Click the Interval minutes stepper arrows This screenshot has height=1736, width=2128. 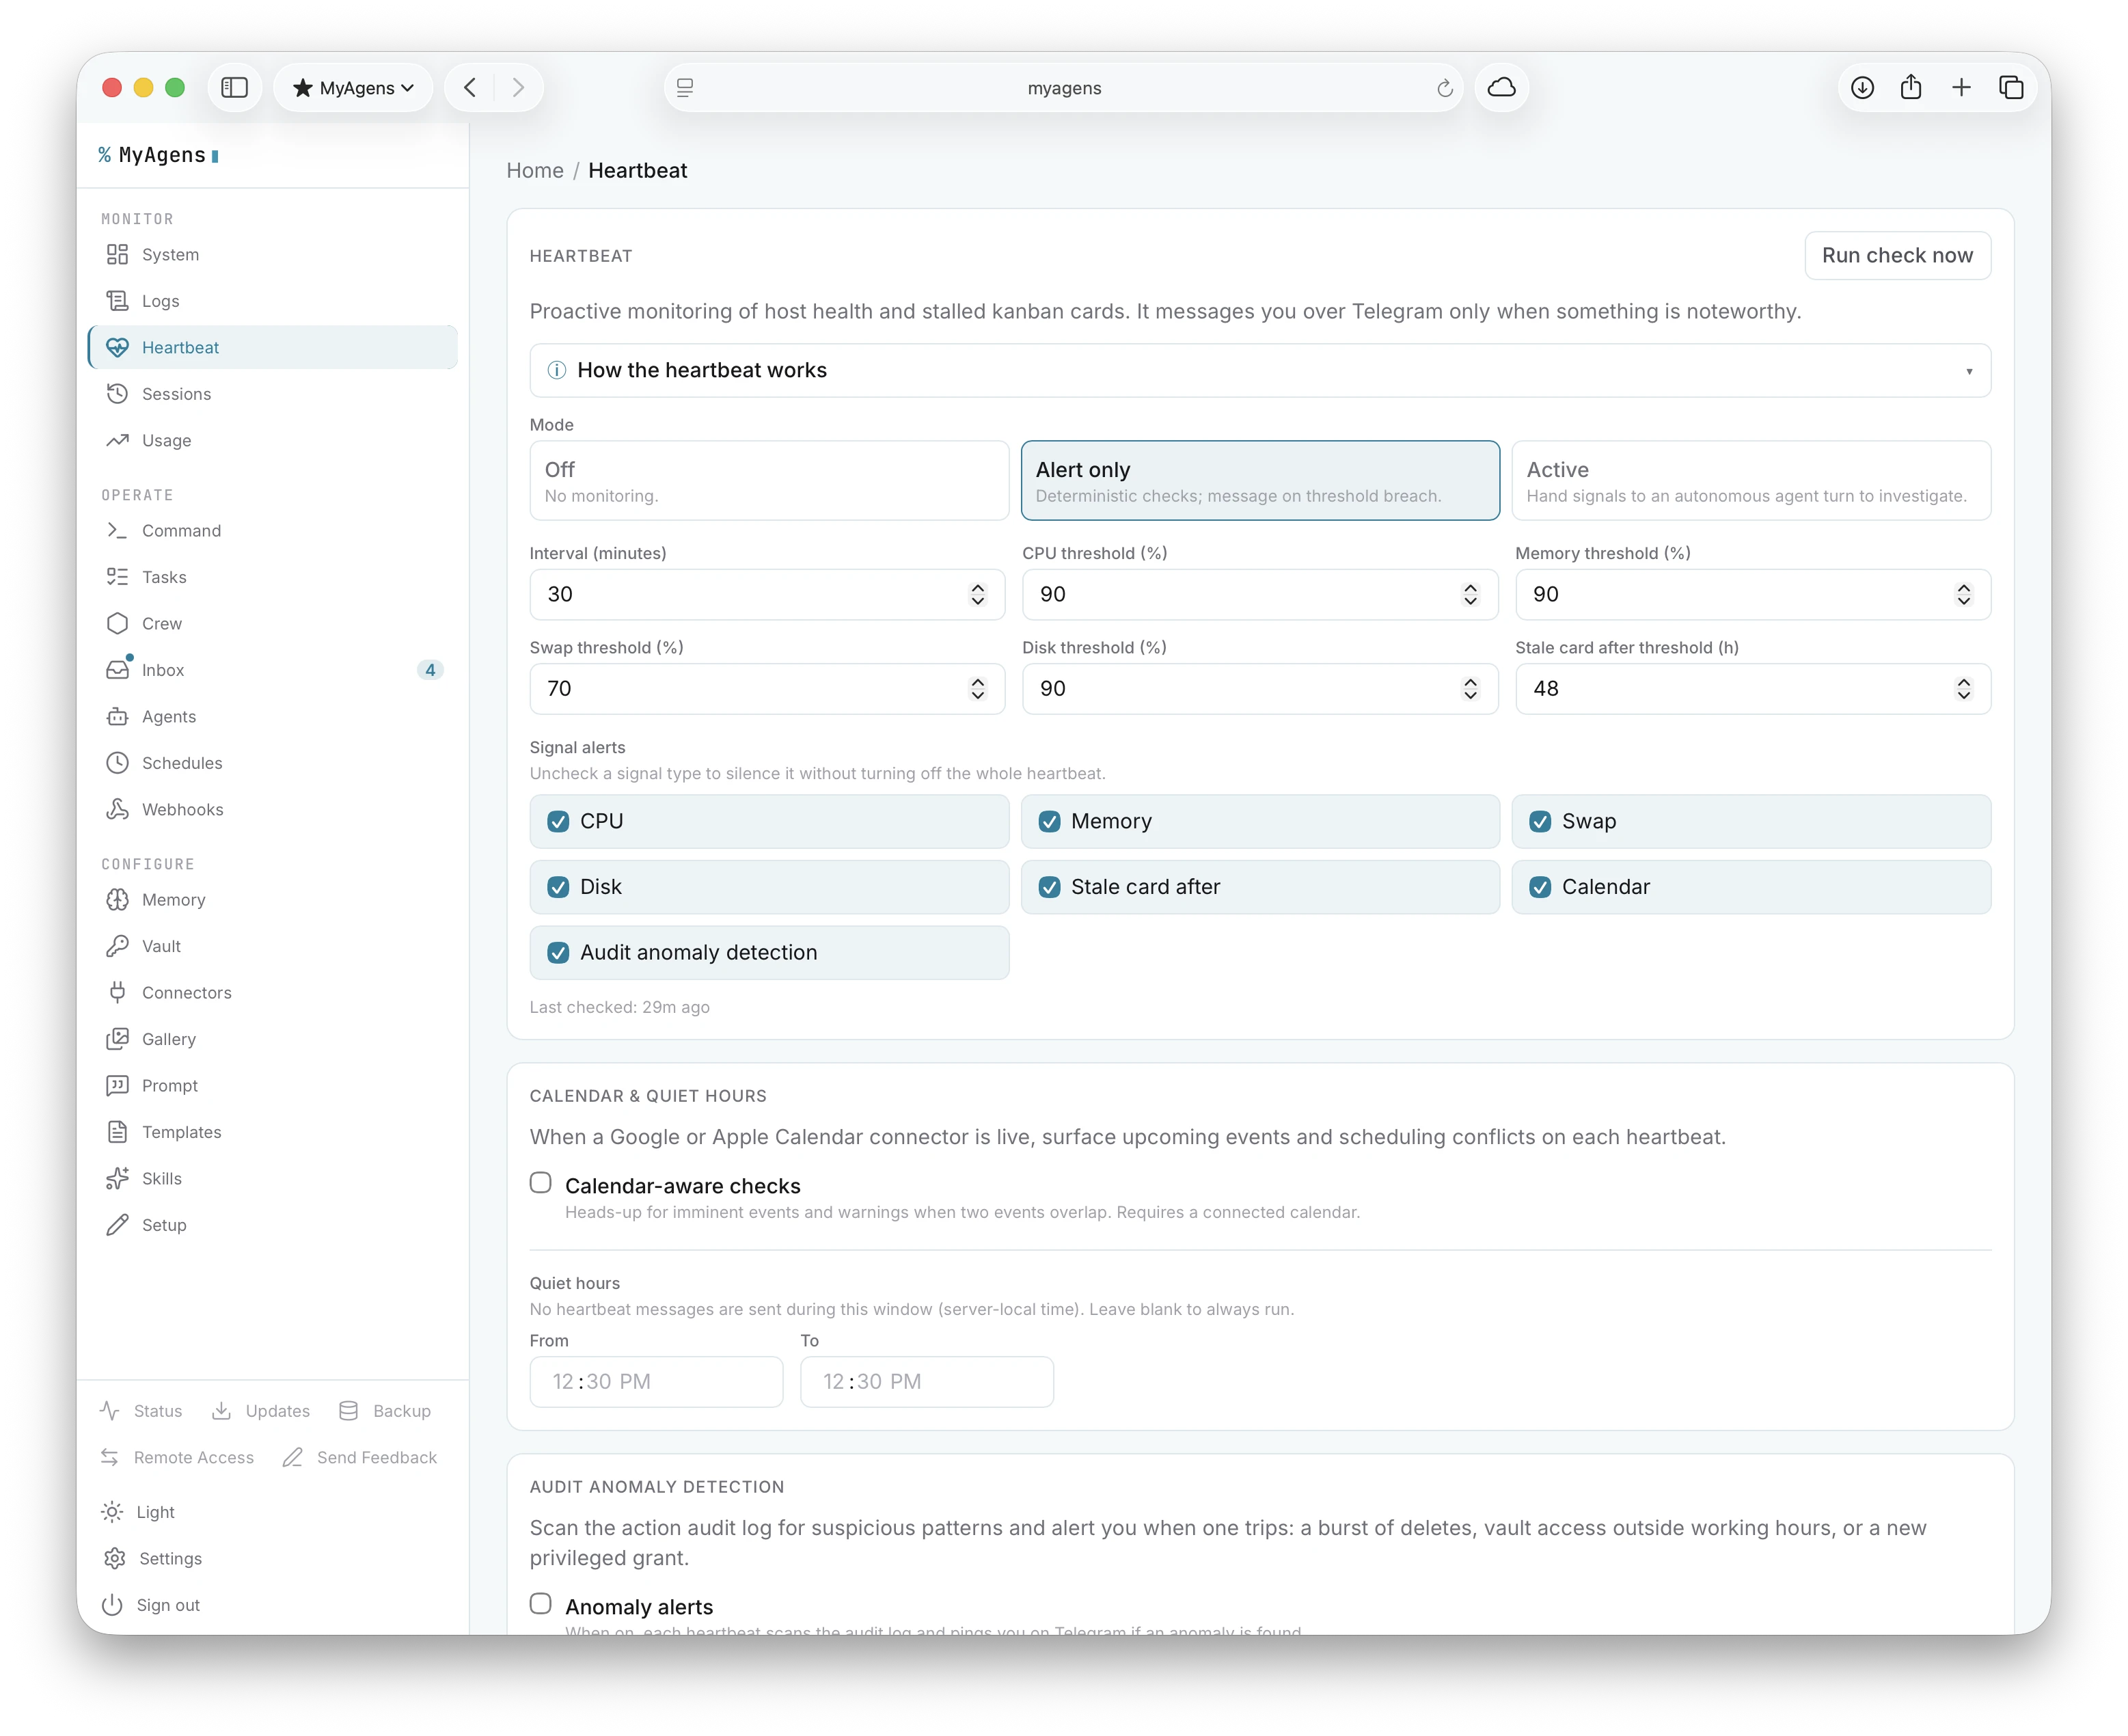pos(977,595)
